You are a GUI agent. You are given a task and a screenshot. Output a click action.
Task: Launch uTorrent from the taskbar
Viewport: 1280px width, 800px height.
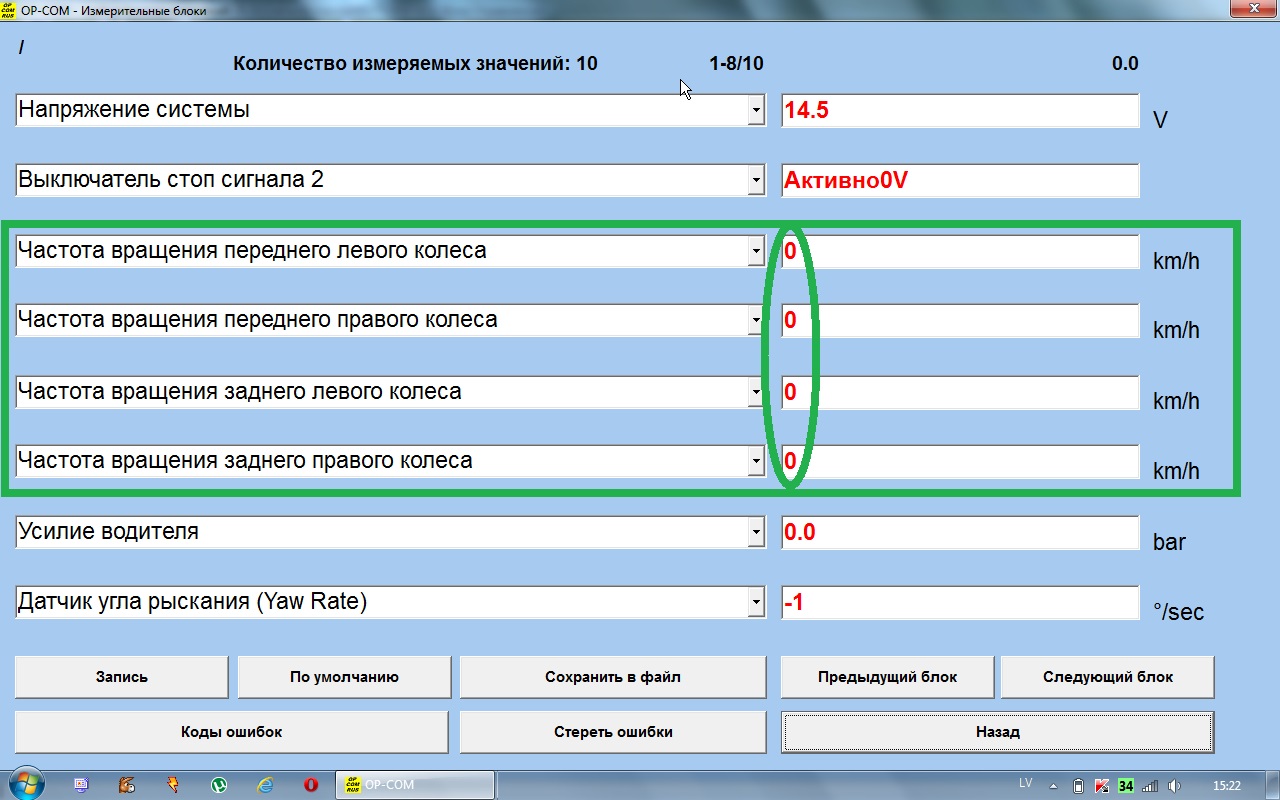219,785
